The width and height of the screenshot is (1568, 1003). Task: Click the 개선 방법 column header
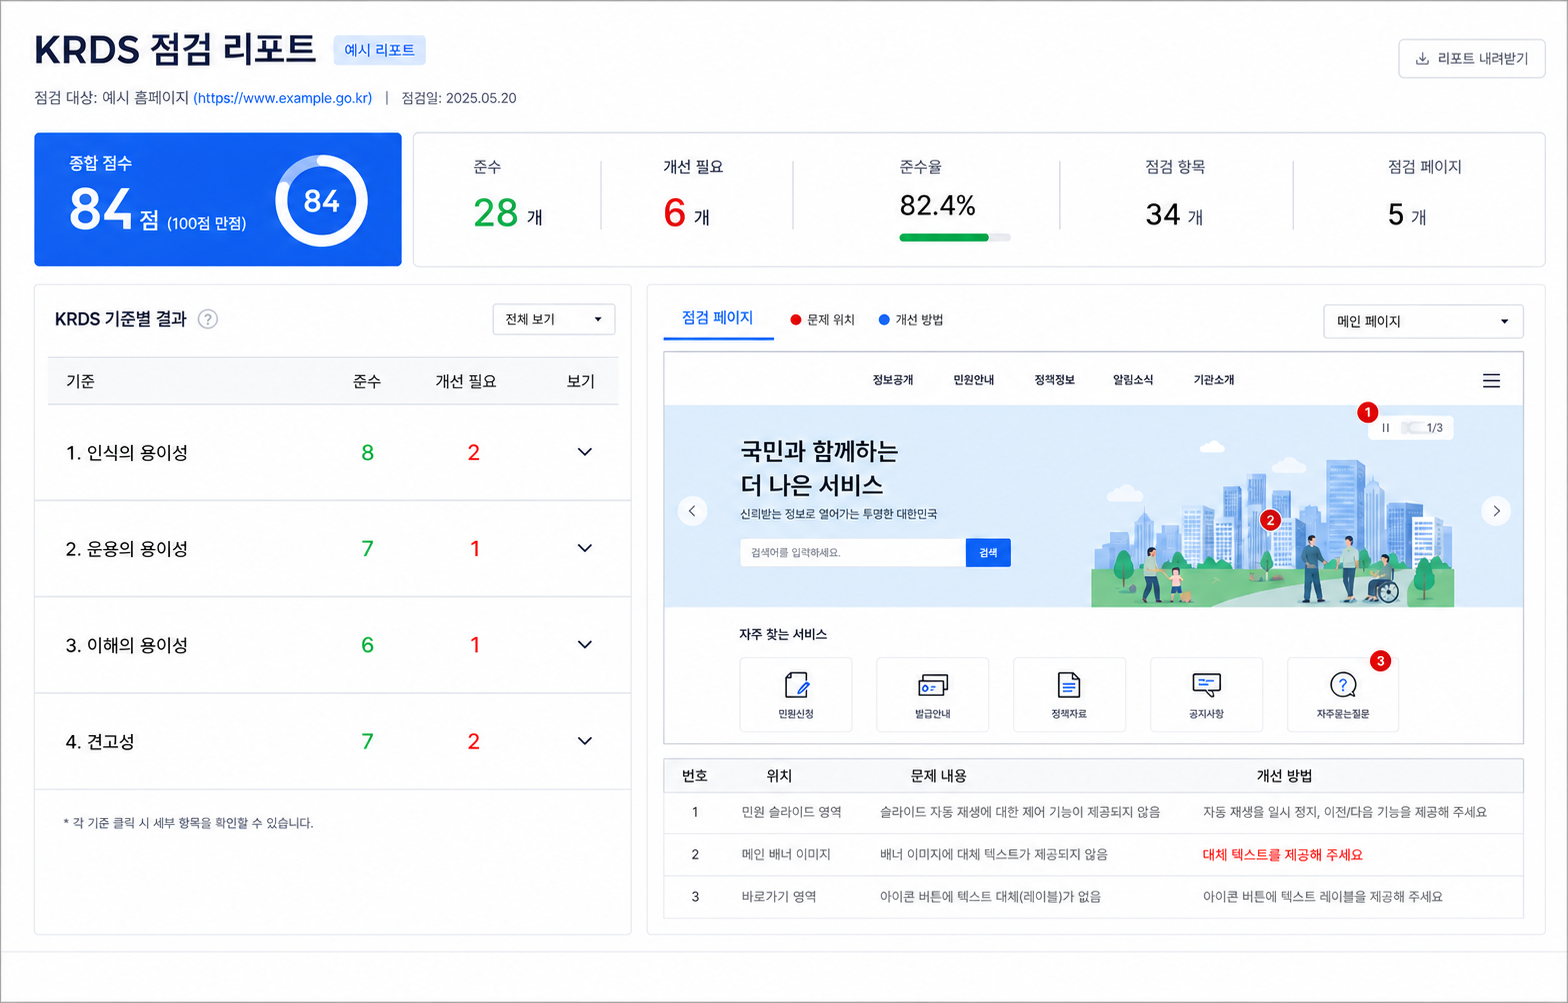pyautogui.click(x=1284, y=776)
